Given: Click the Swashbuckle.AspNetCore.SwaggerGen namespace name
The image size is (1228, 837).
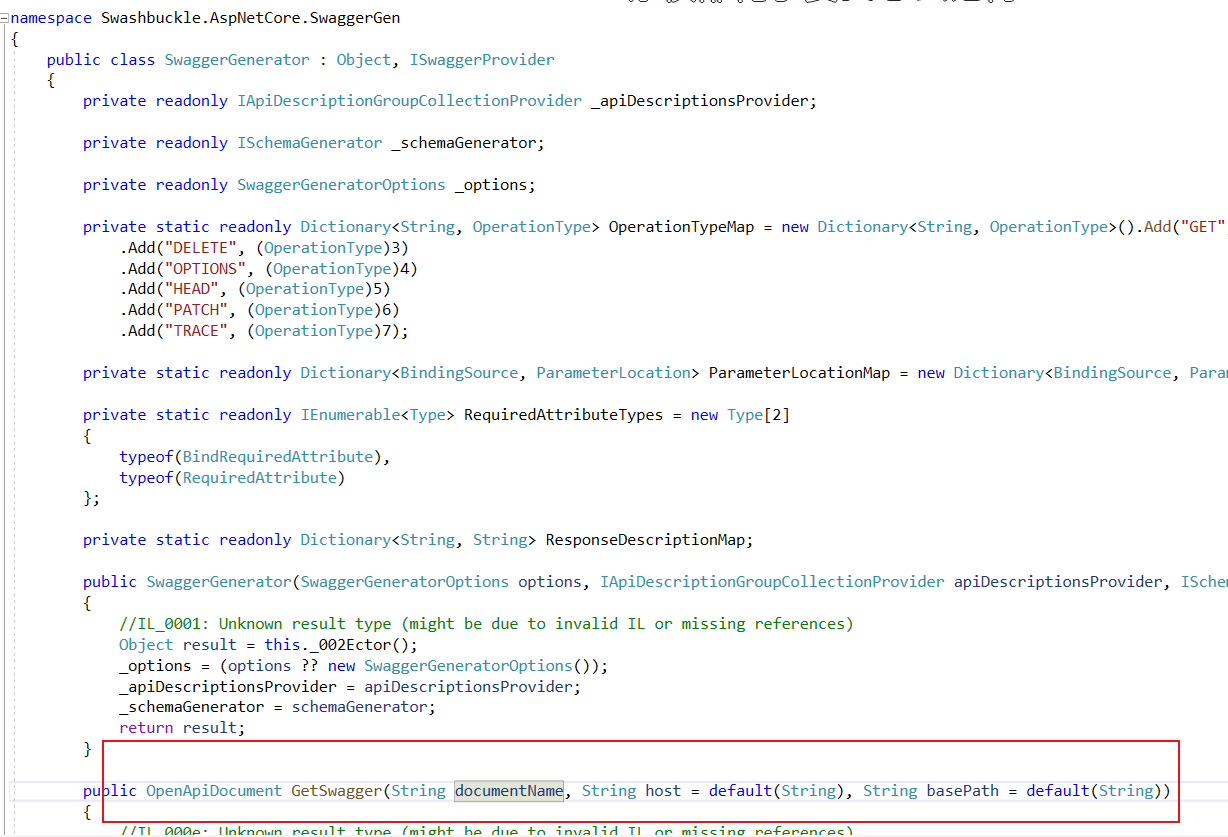Looking at the screenshot, I should [251, 18].
